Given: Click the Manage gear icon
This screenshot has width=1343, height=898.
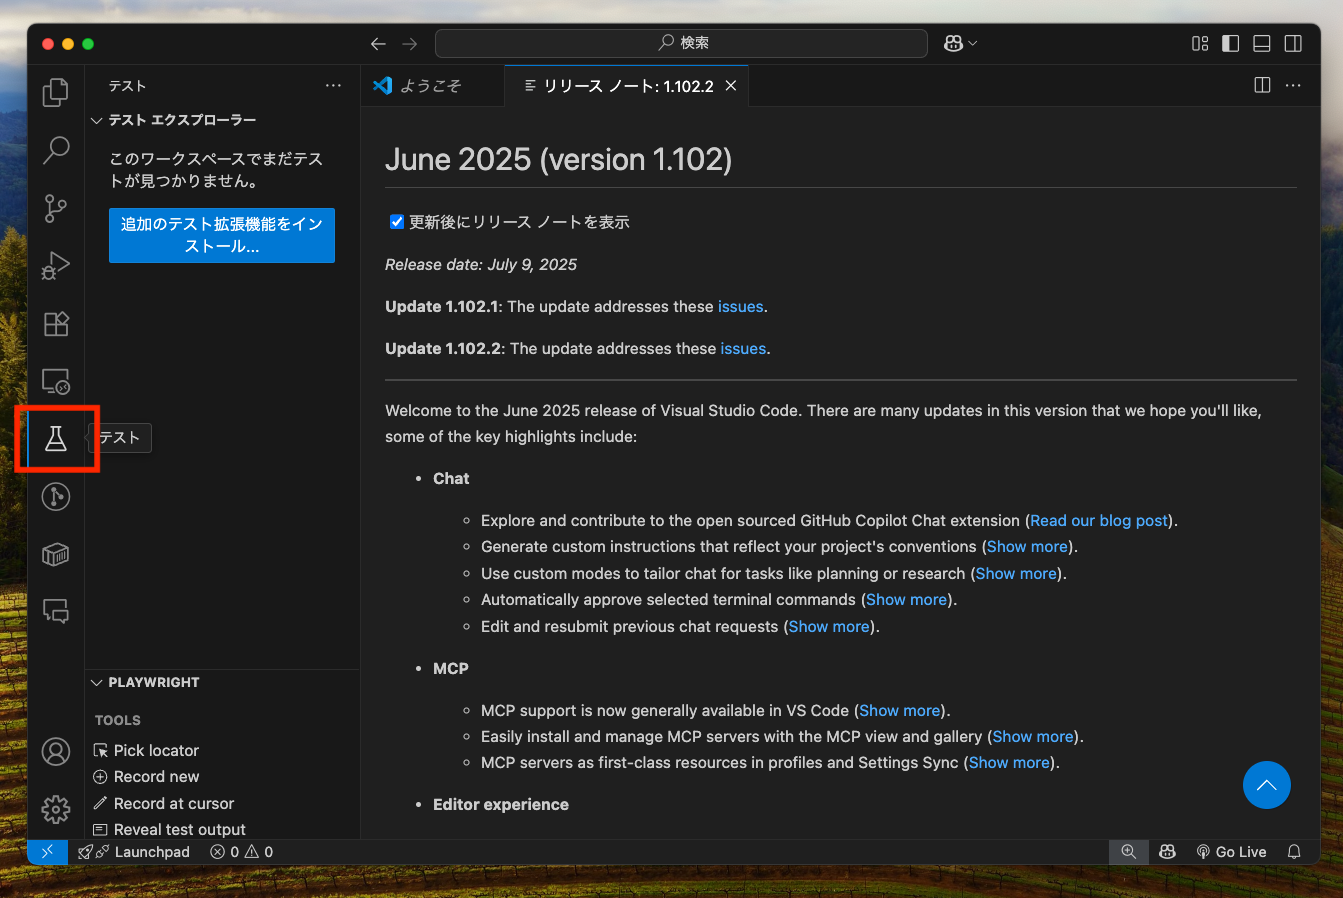Looking at the screenshot, I should tap(56, 809).
